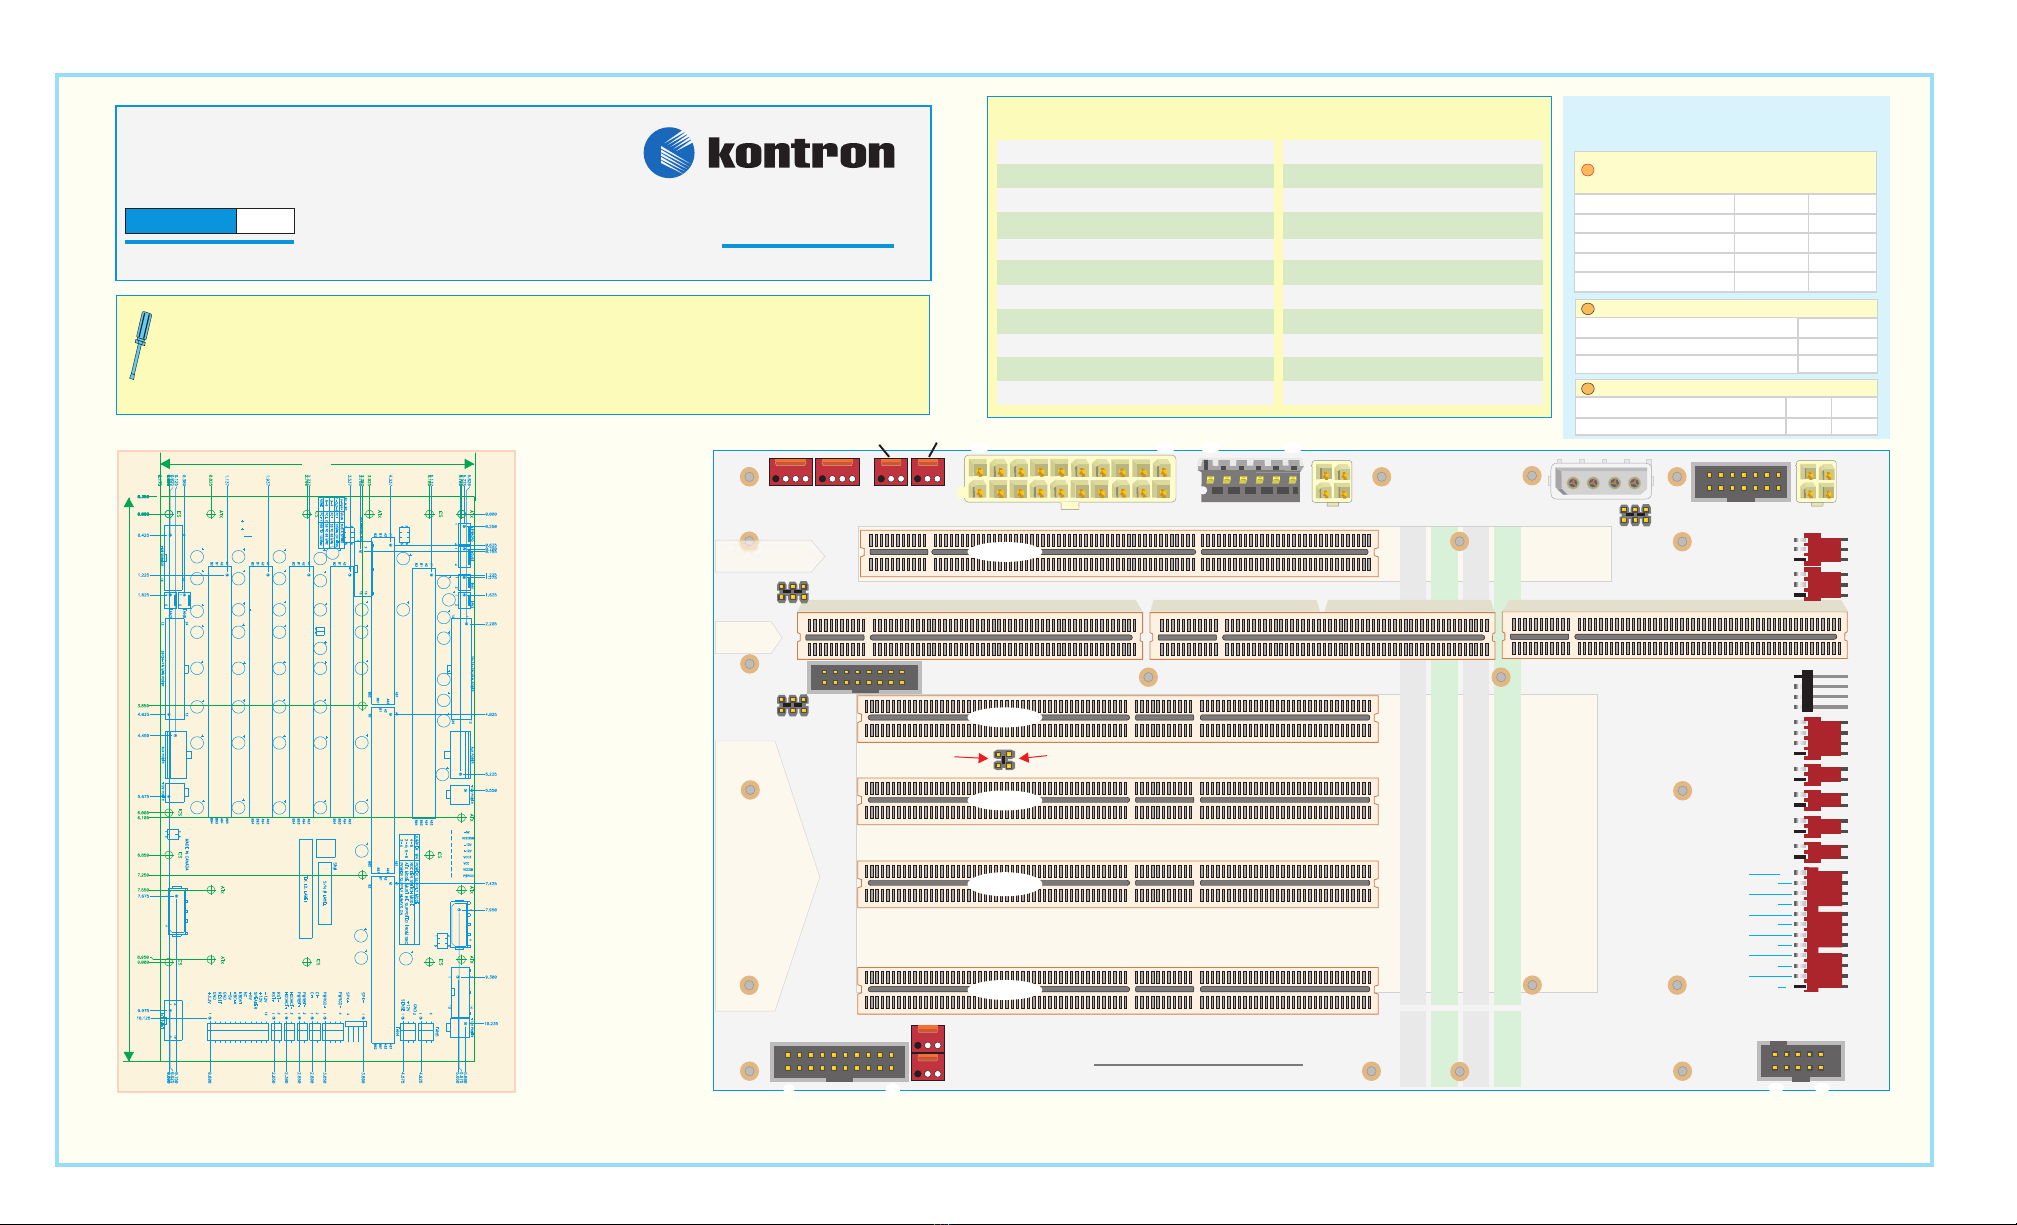Click the expansion slot just above the red-arrow jumper
The image size is (2017, 1225).
(1118, 719)
